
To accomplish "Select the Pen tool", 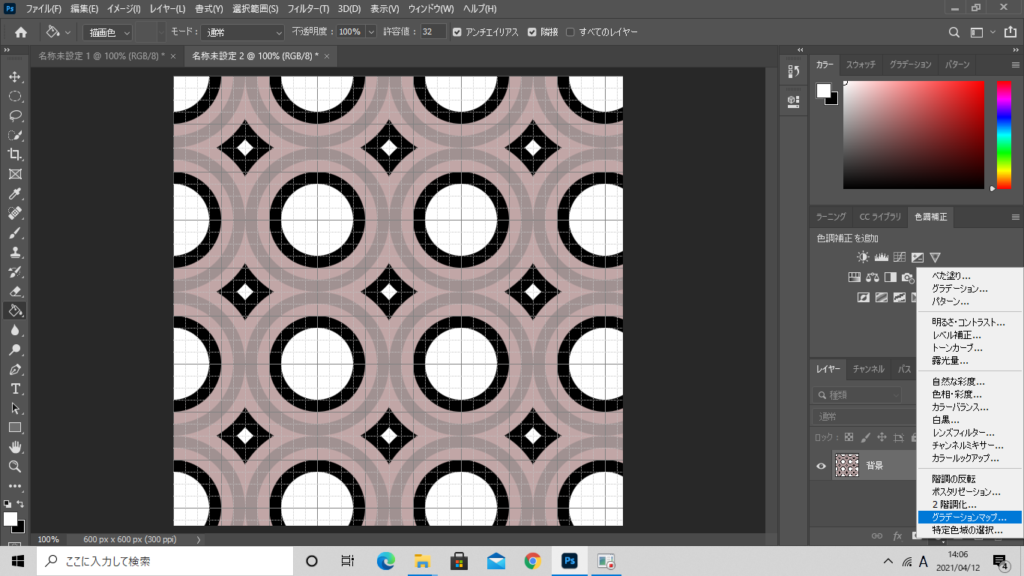I will point(15,370).
